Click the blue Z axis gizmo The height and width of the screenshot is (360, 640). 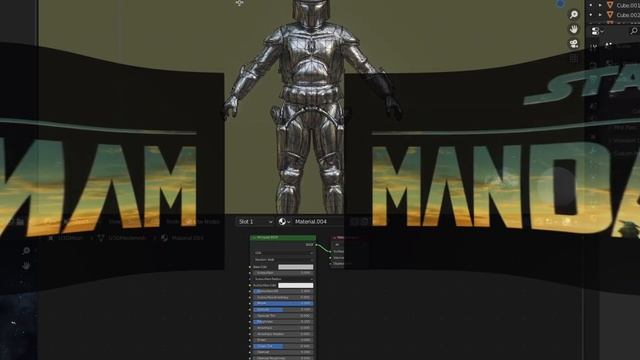pos(560,3)
